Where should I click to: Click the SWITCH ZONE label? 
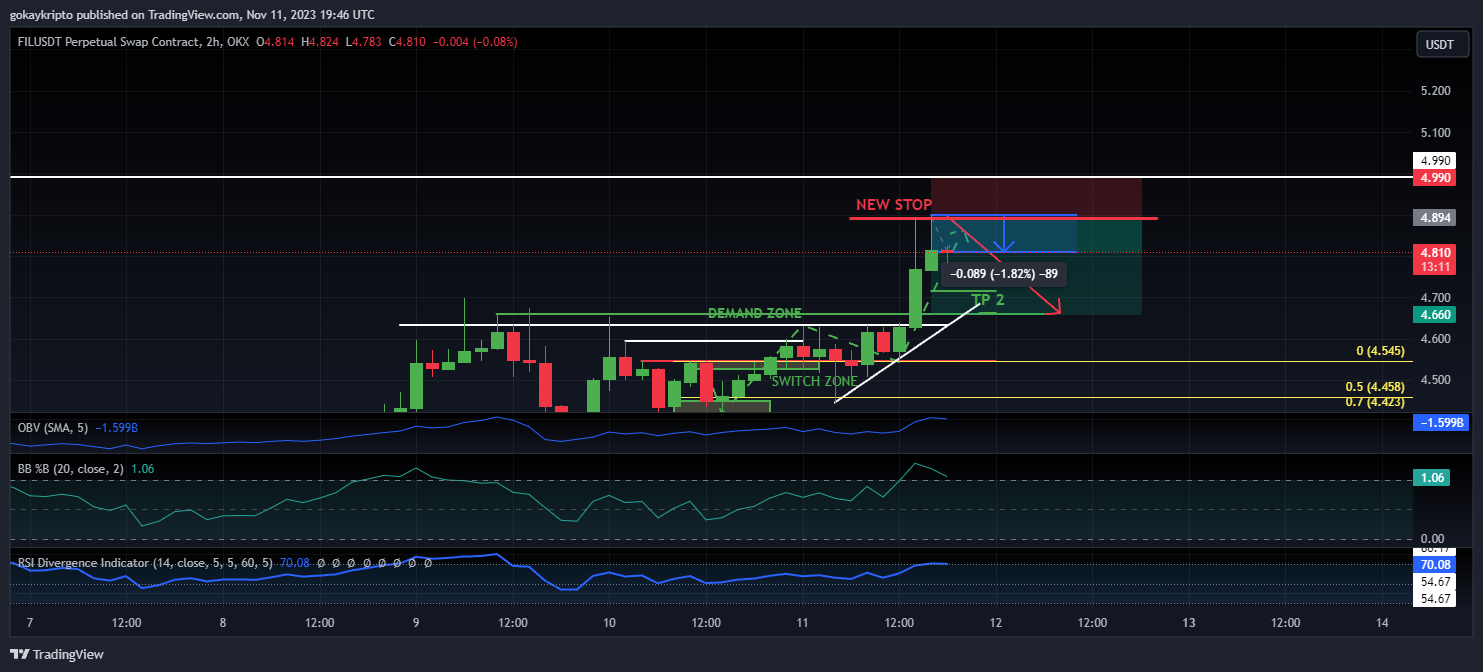pos(814,381)
